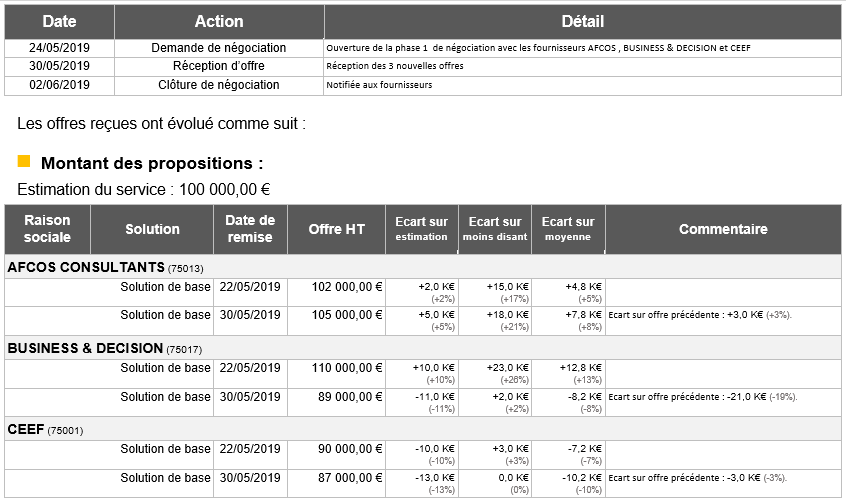The height and width of the screenshot is (504, 846).
Task: Click the Ecart sur moyenne header
Action: [x=568, y=229]
